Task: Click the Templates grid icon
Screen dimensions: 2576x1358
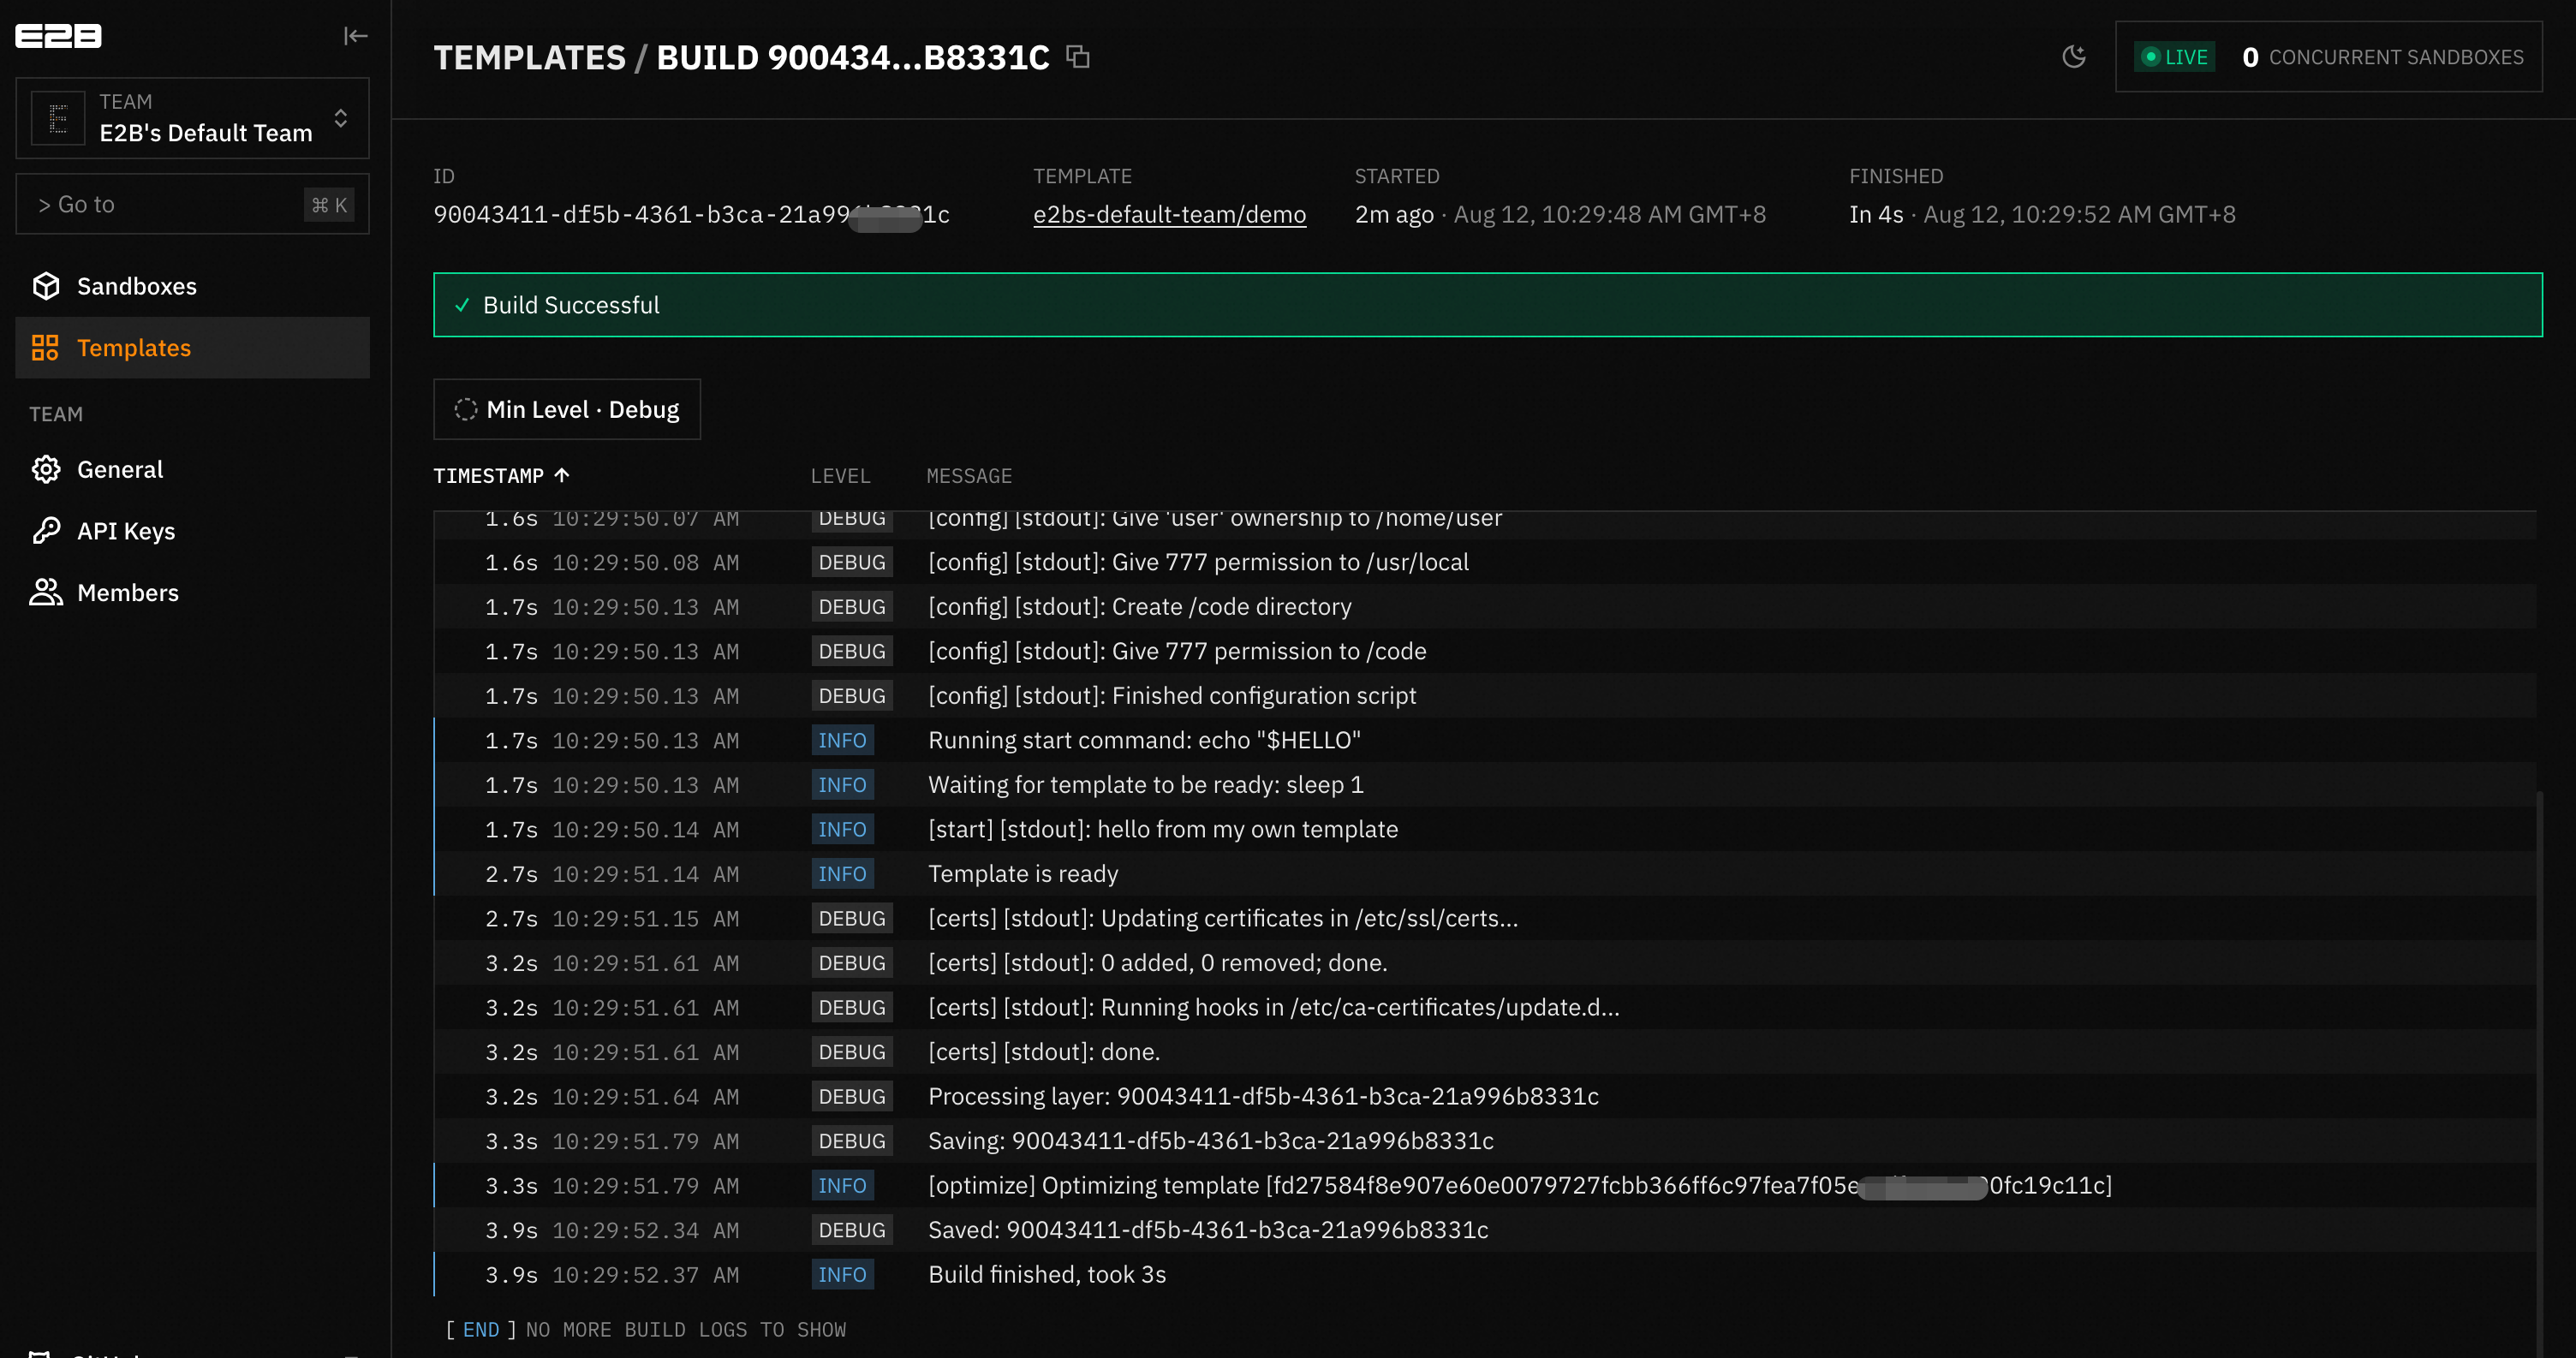Action: coord(45,348)
